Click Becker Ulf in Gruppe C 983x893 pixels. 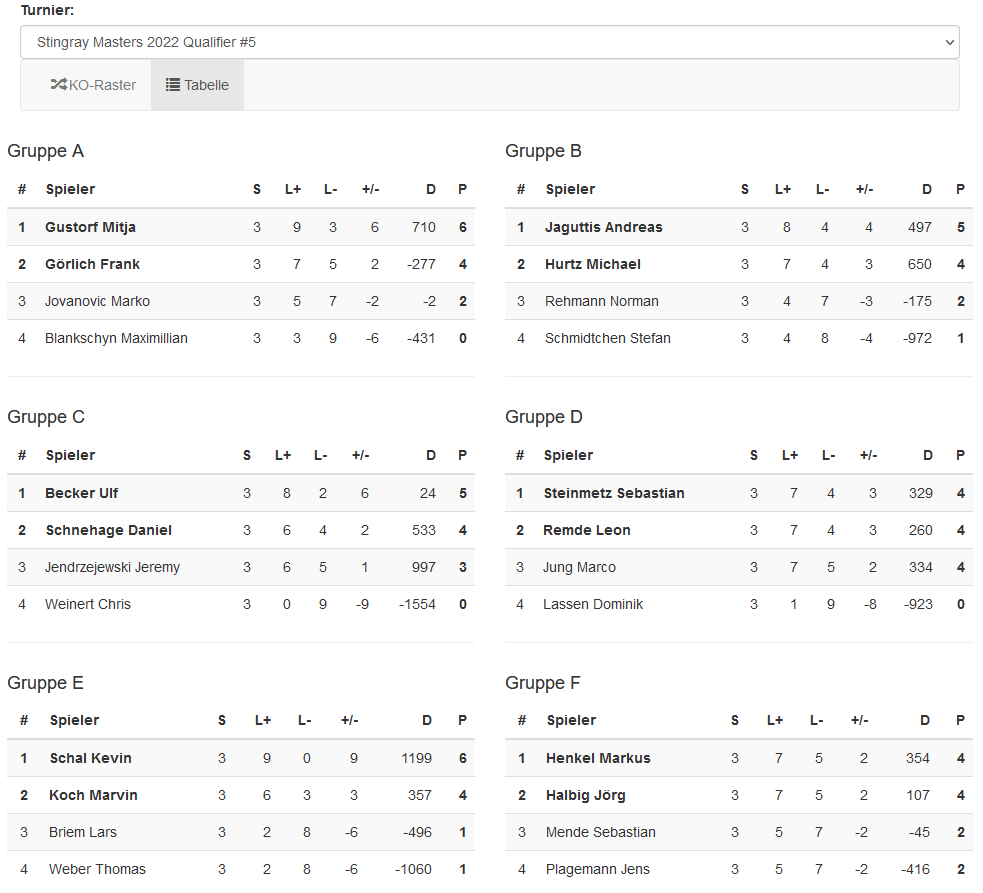click(82, 493)
